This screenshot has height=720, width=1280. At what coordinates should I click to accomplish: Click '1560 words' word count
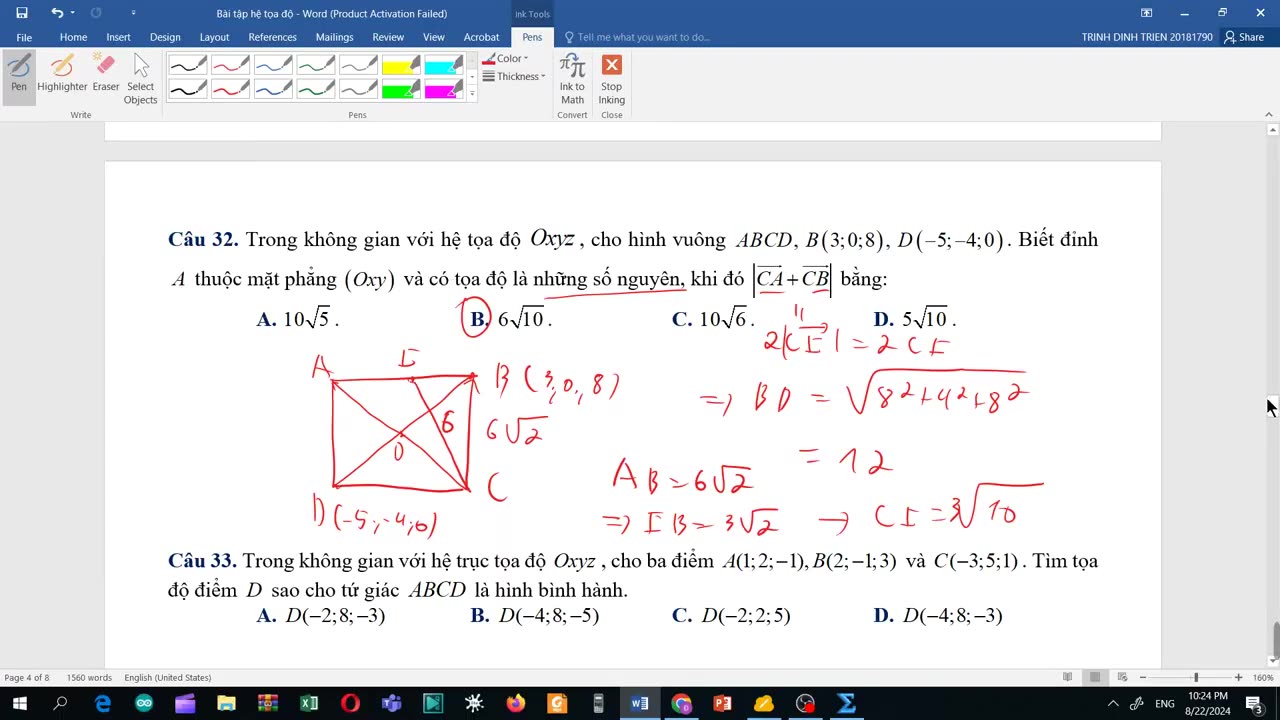(x=89, y=677)
